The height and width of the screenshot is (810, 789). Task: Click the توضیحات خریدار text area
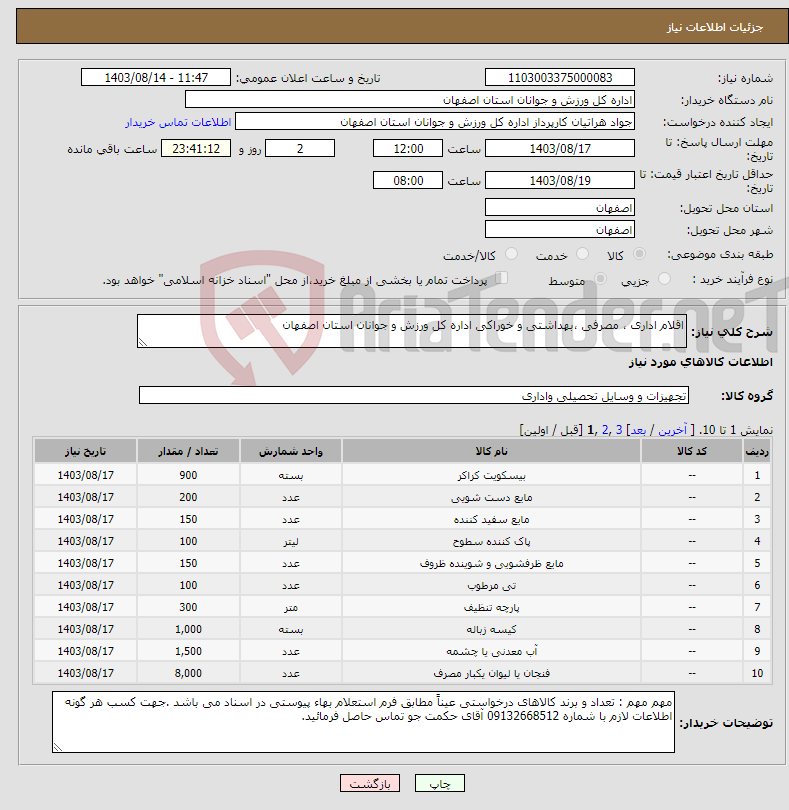(x=363, y=722)
